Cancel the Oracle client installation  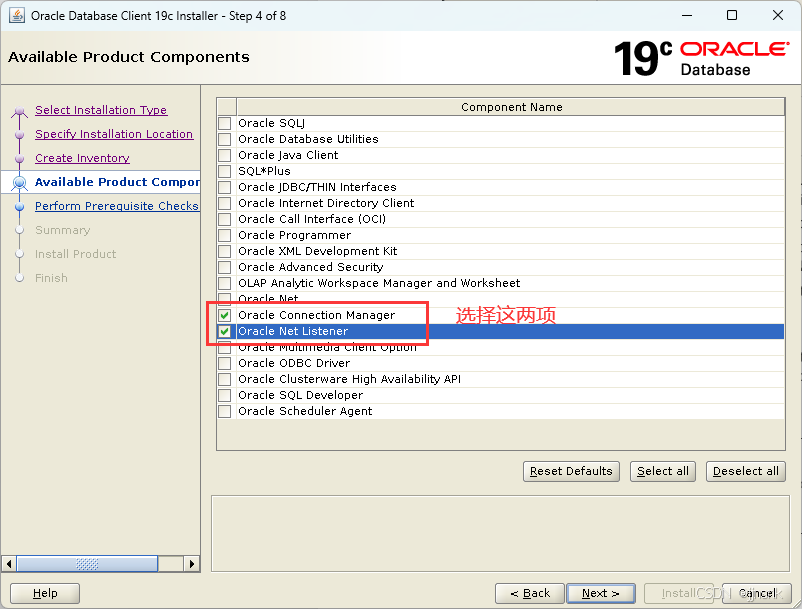(757, 593)
